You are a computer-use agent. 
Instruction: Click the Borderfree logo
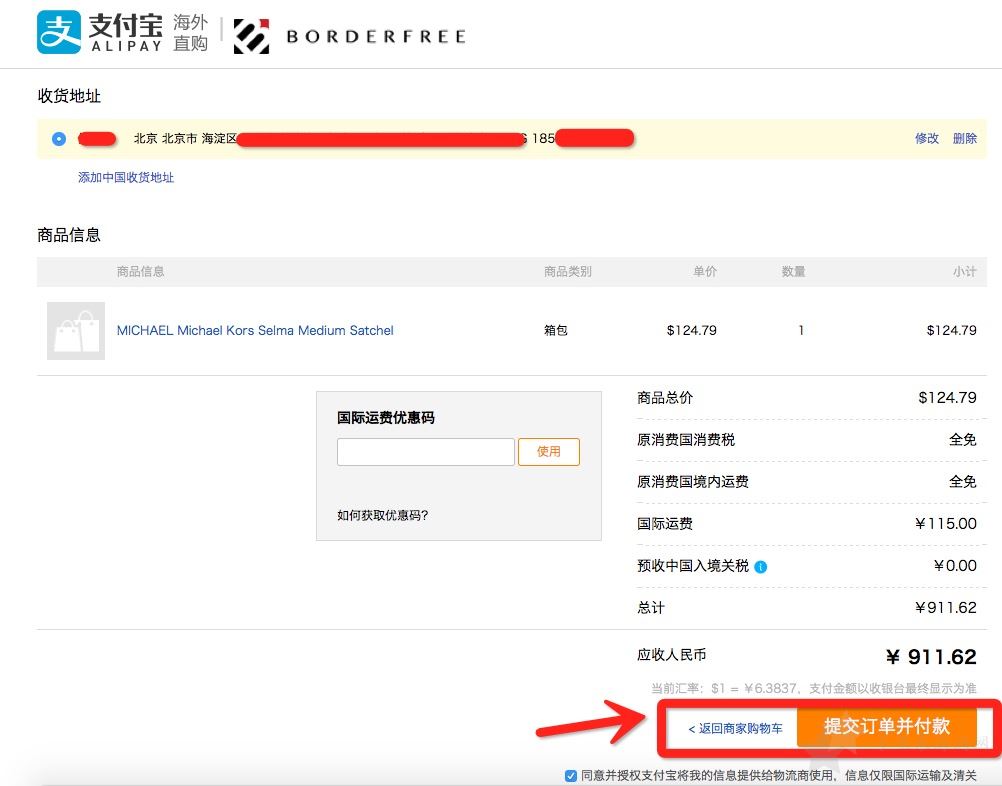click(349, 36)
